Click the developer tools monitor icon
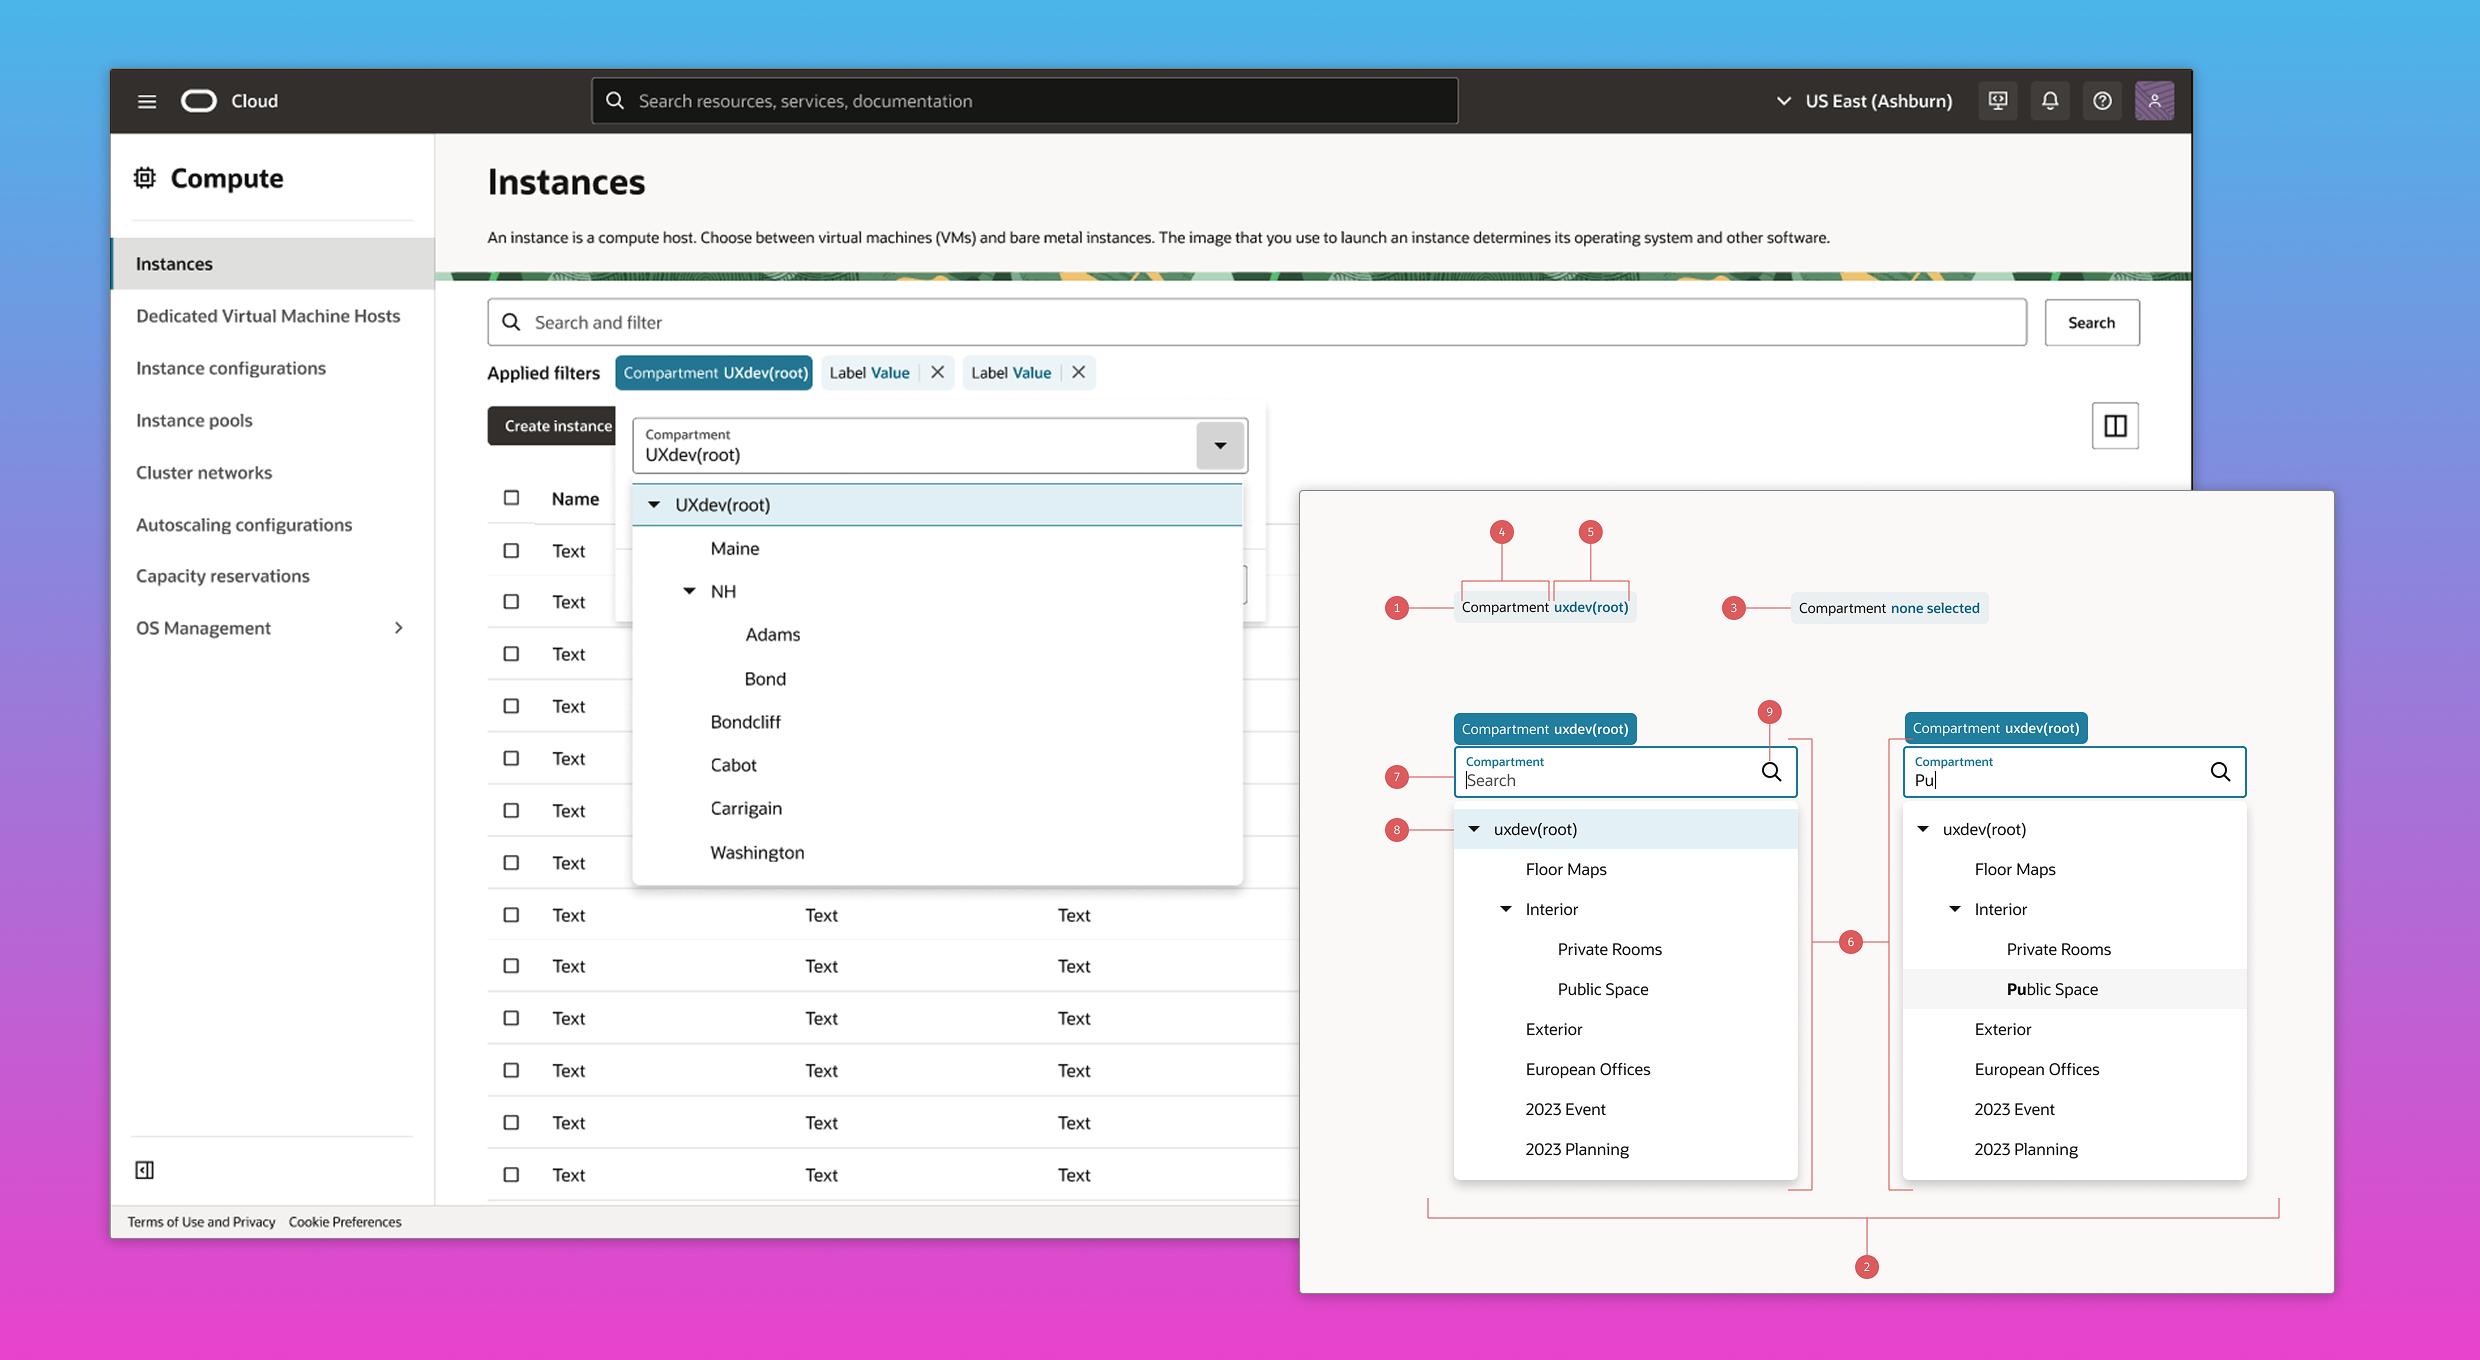Screen dimensions: 2480x1360 (1998, 101)
